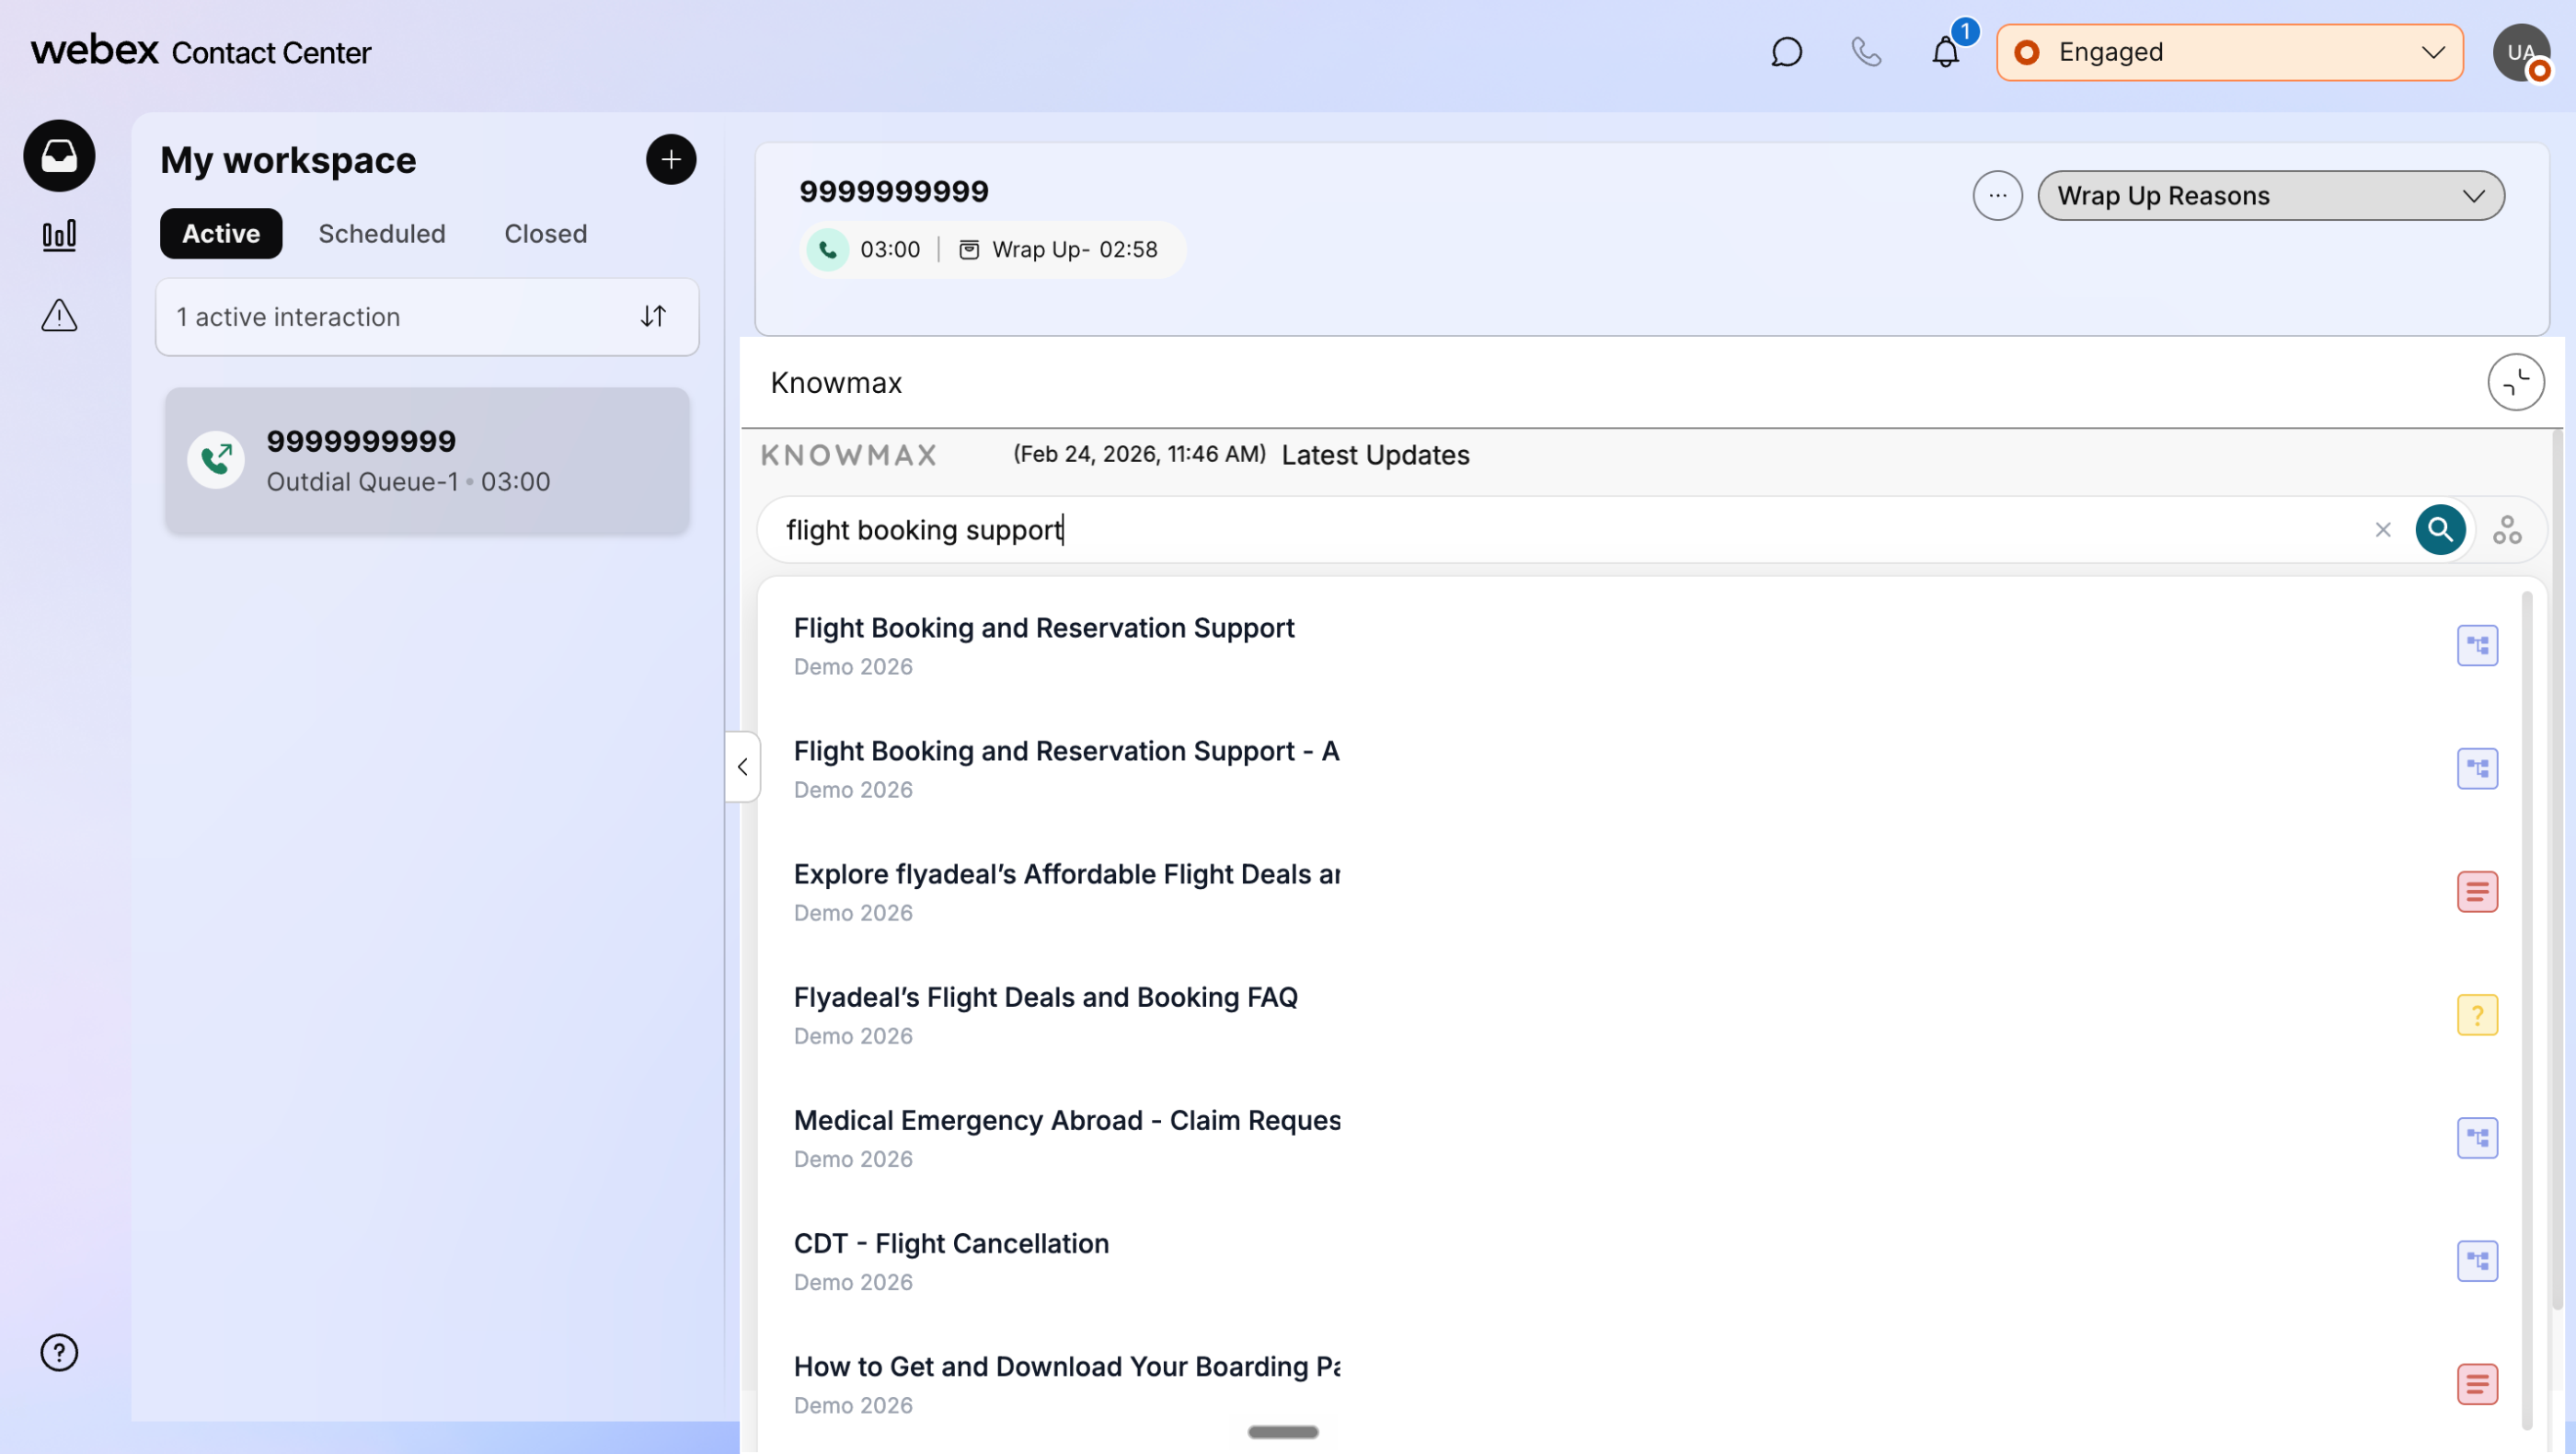Collapse the workspace panel with left chevron

click(742, 767)
